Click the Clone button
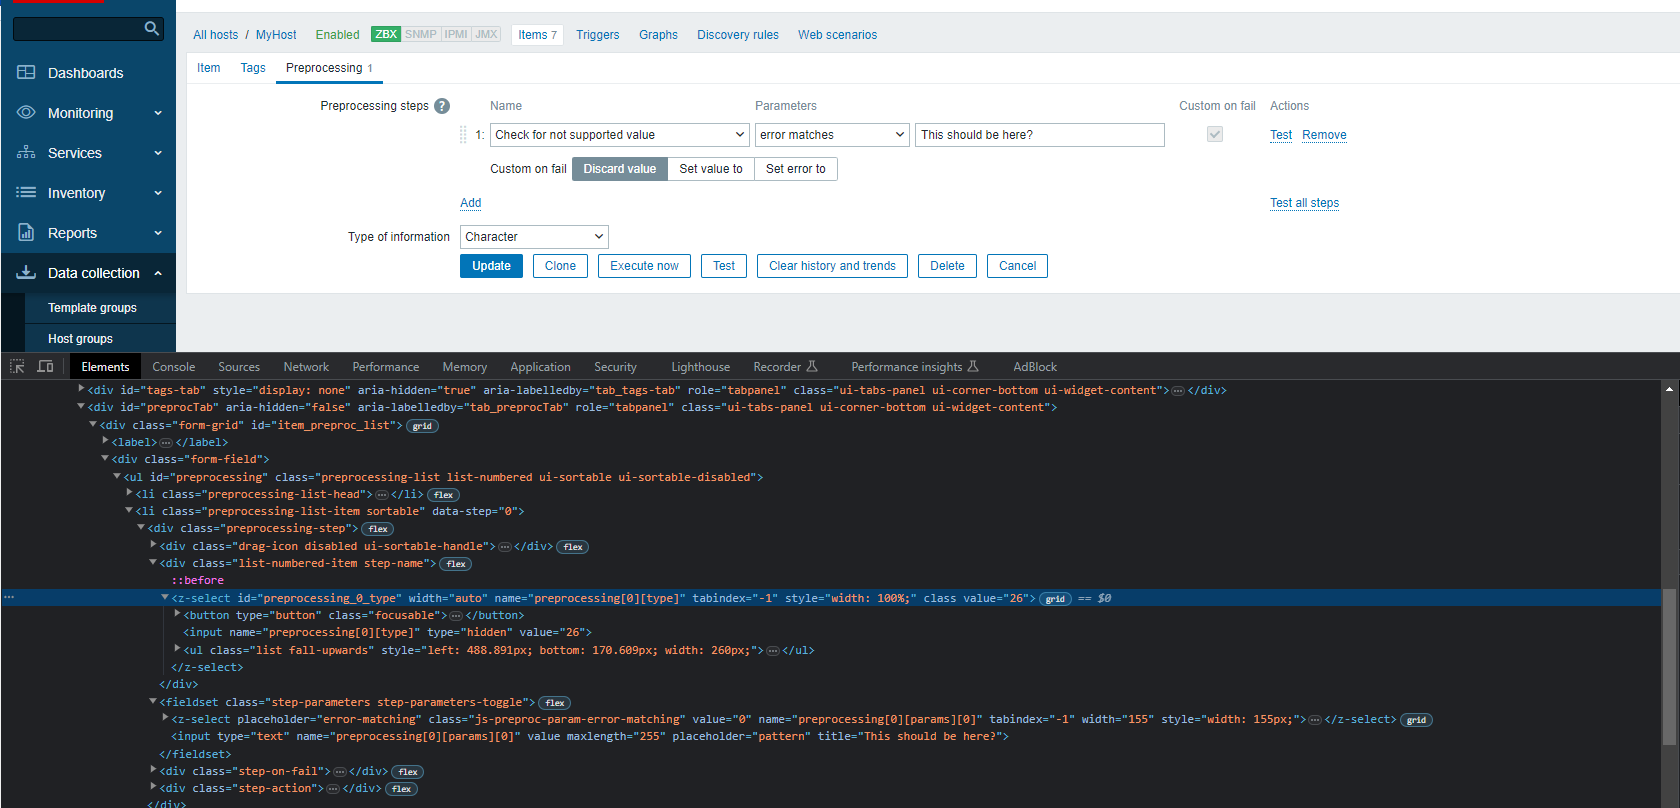The width and height of the screenshot is (1680, 808). 560,266
